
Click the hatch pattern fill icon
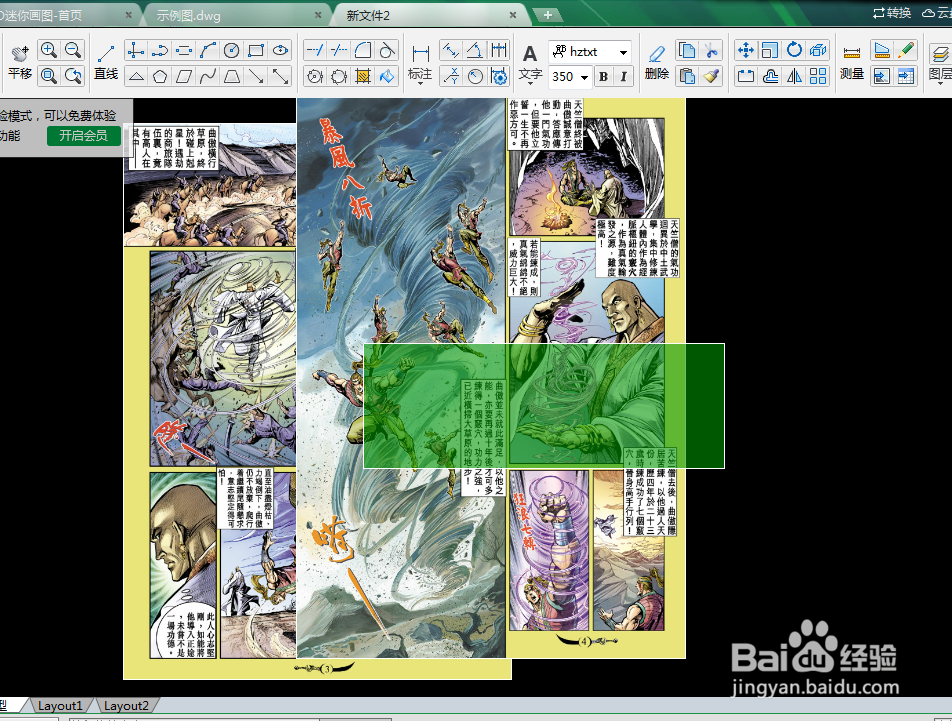[363, 76]
